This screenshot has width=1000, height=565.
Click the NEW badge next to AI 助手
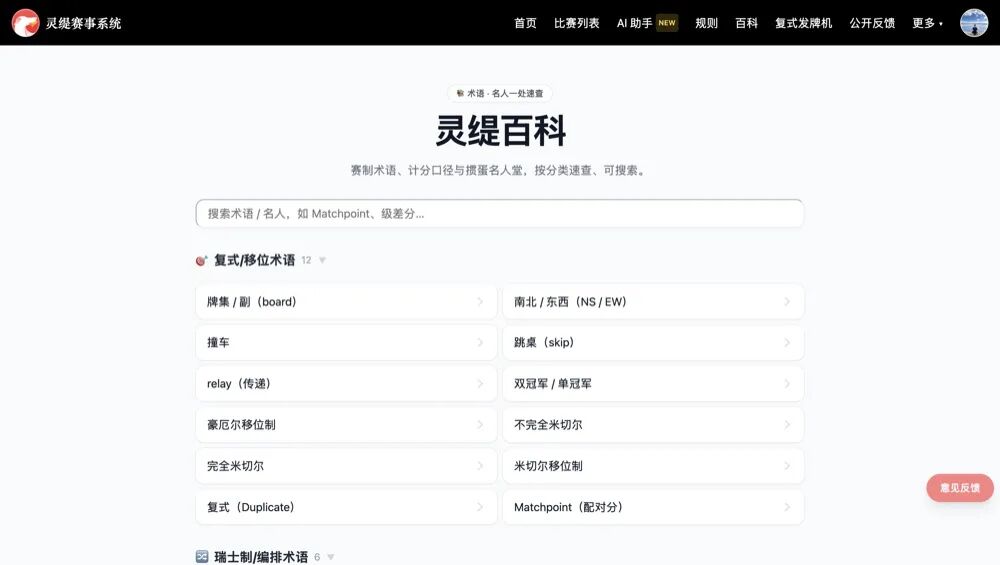pos(666,23)
